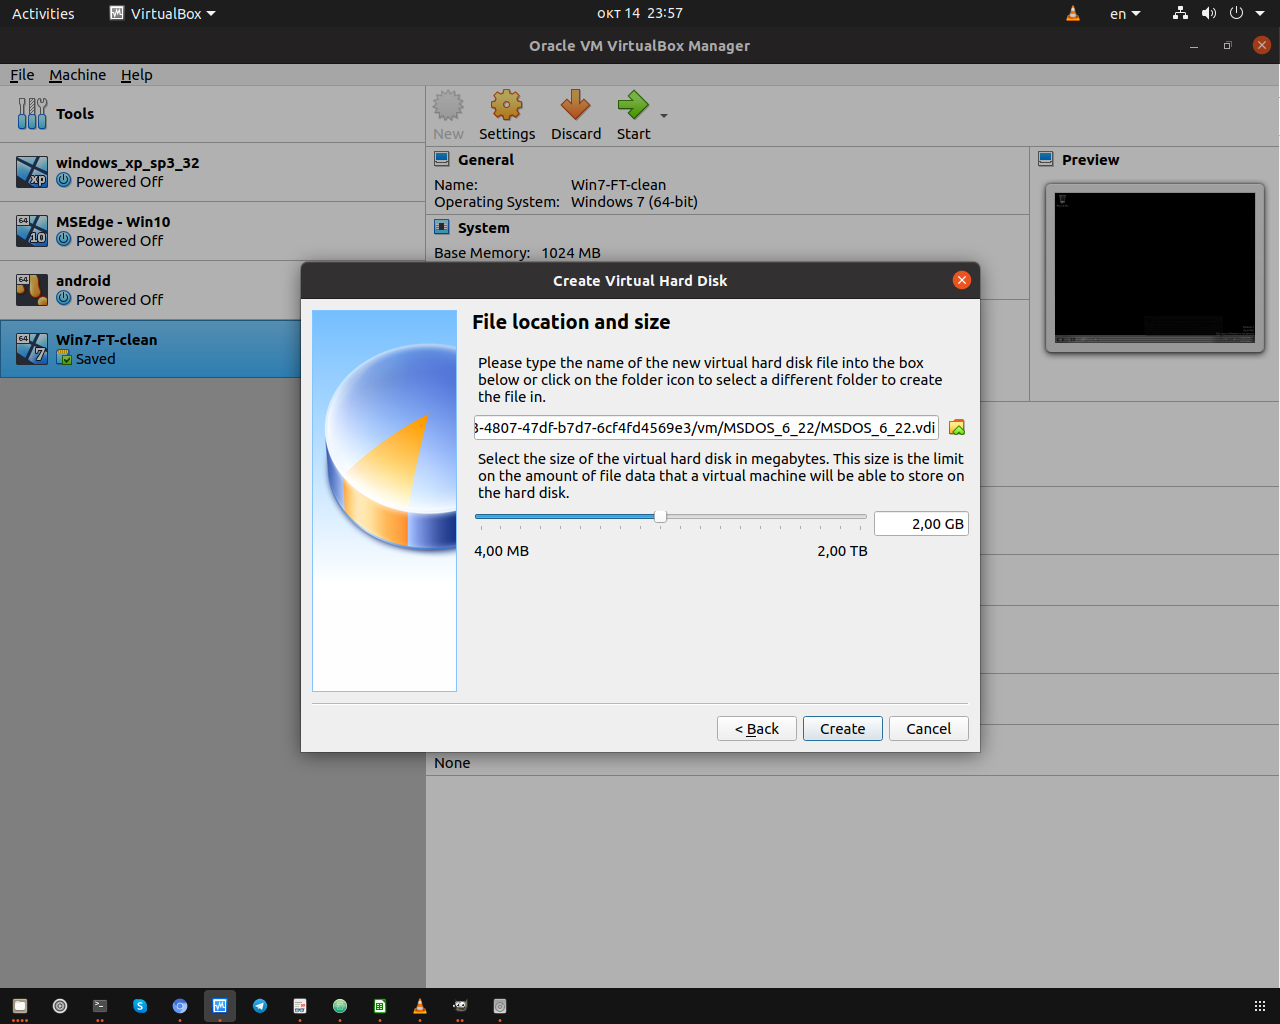Click the Preview panel monitor icon
Viewport: 1280px width, 1024px height.
pos(1046,159)
